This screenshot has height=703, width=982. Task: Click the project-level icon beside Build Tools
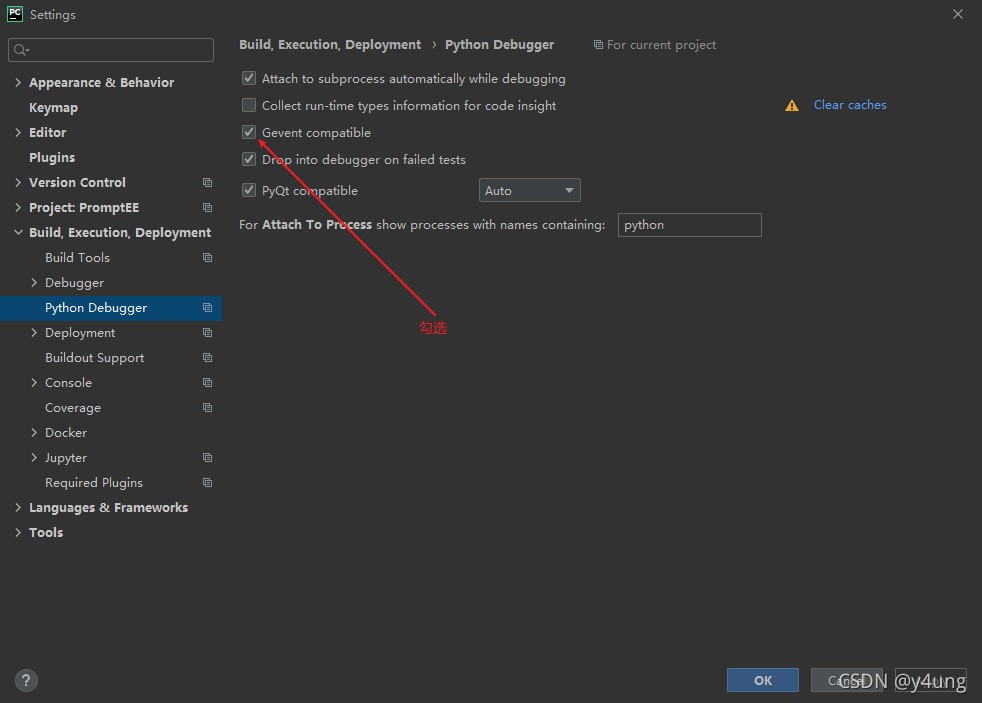tap(207, 257)
